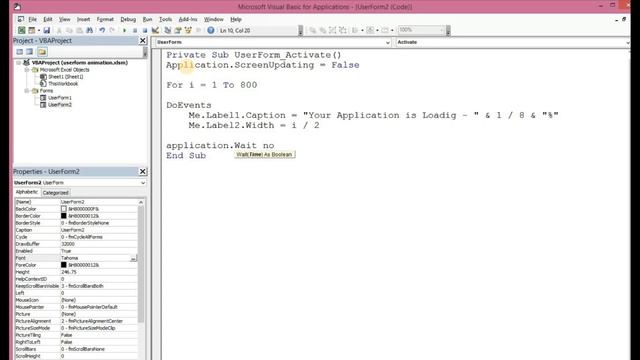Open the Tools menu

(x=165, y=19)
